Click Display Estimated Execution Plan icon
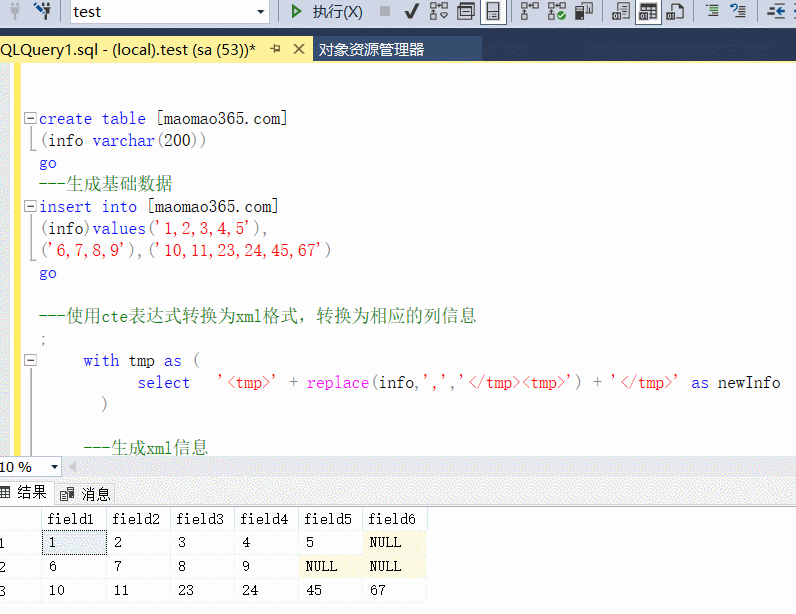Viewport: 796px width, 614px height. [x=439, y=12]
